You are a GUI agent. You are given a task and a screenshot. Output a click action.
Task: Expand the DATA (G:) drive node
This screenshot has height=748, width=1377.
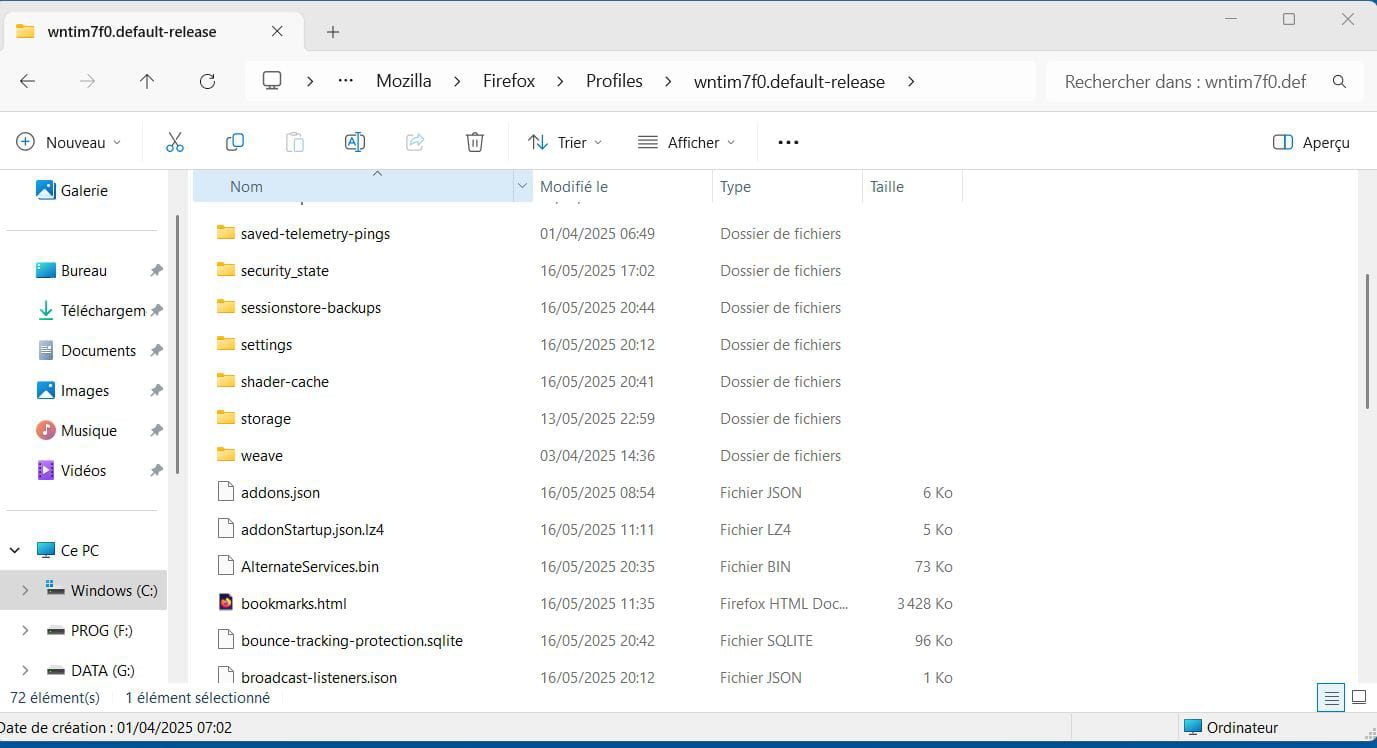[25, 670]
